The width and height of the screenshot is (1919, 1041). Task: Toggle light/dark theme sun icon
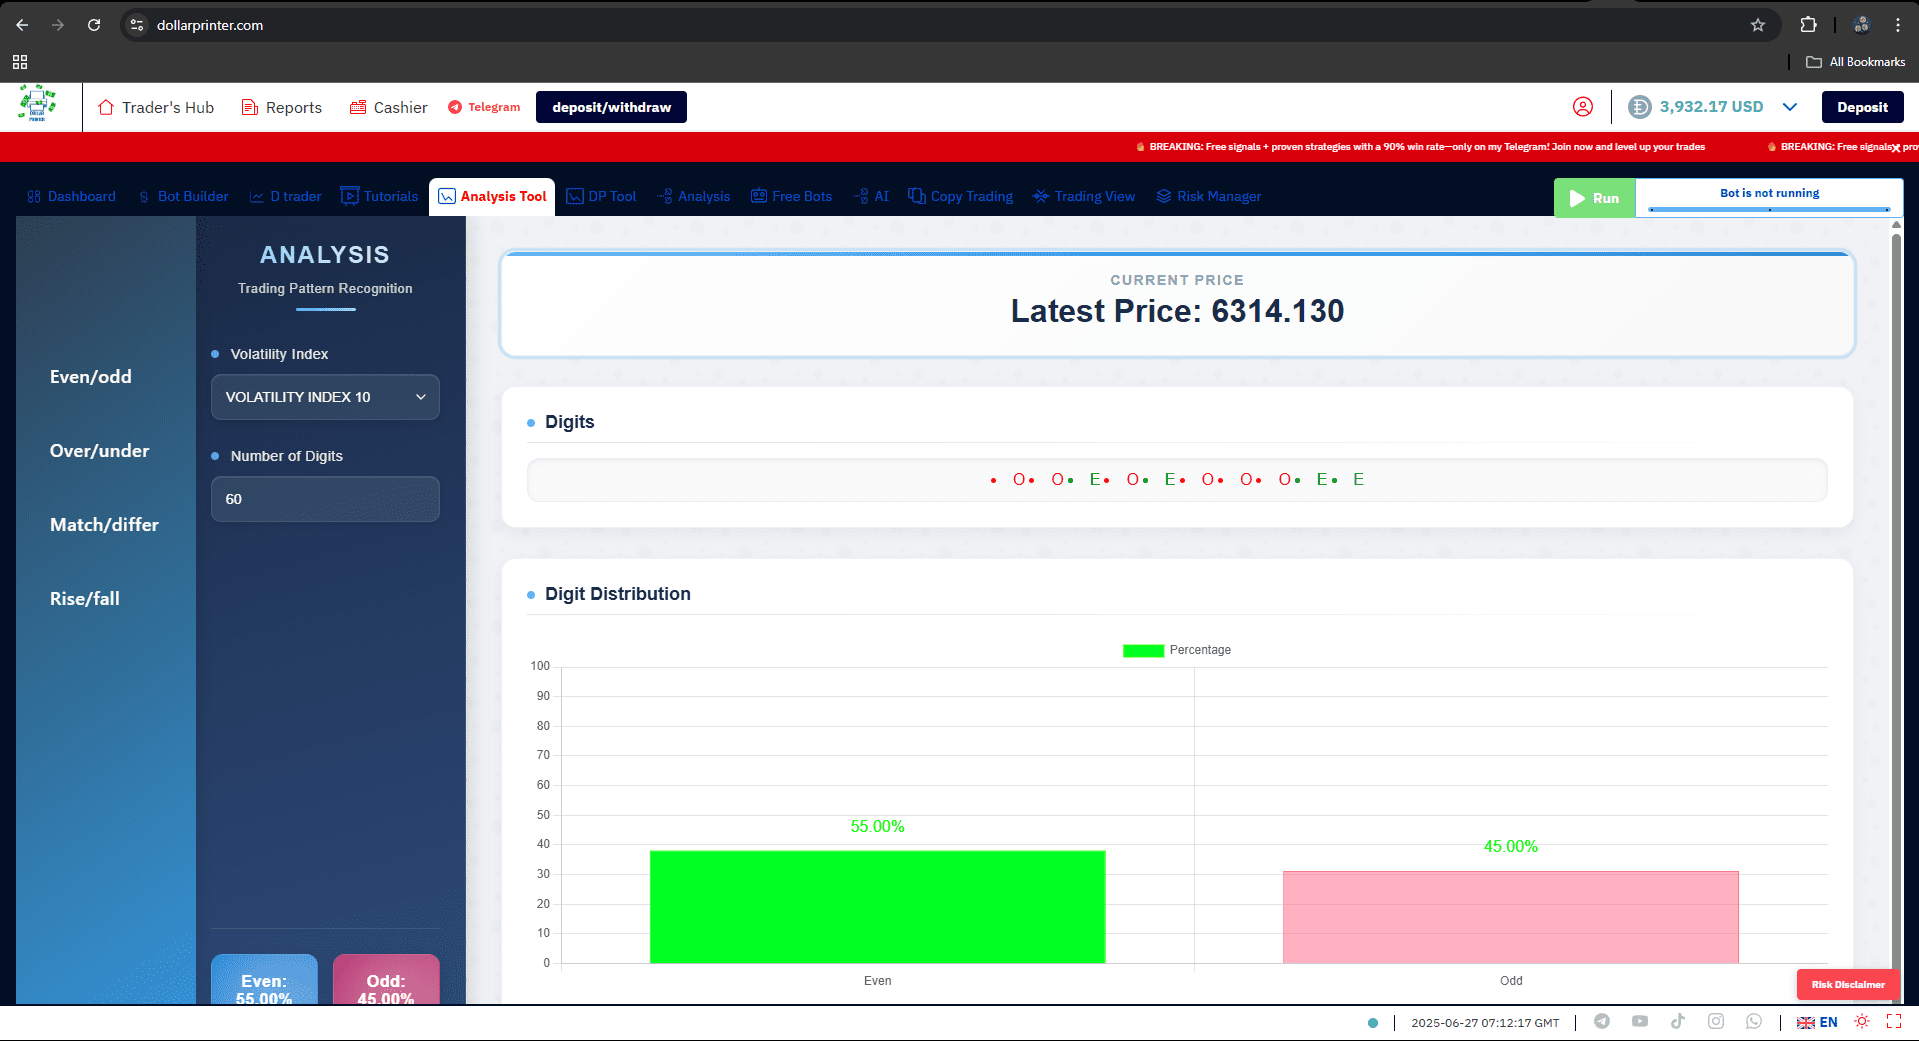[x=1862, y=1021]
